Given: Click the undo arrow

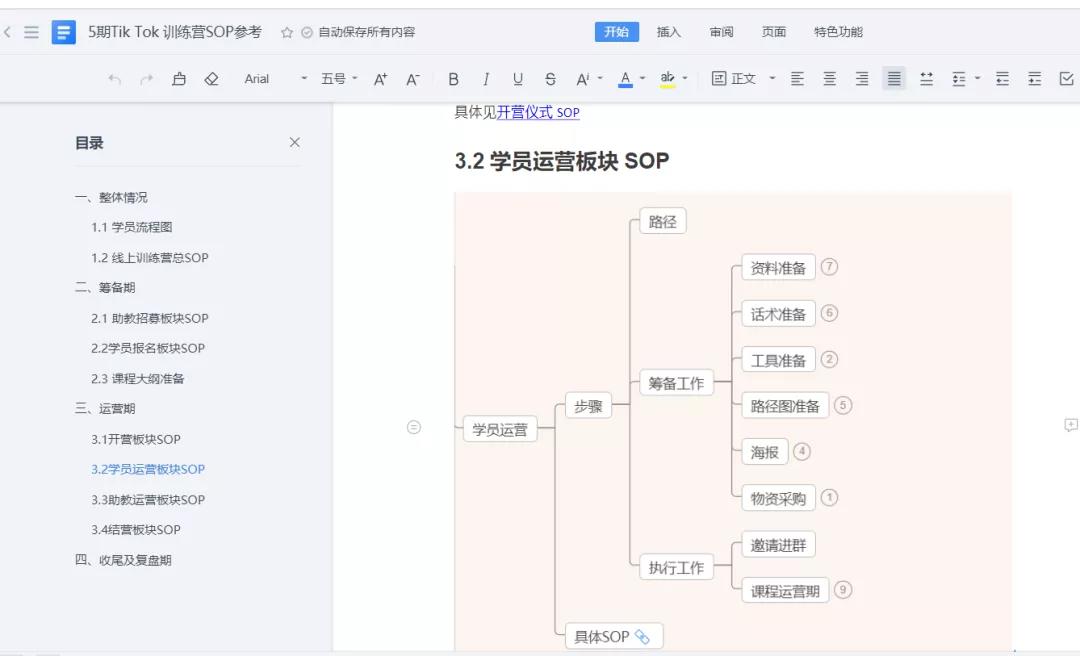Looking at the screenshot, I should (115, 79).
